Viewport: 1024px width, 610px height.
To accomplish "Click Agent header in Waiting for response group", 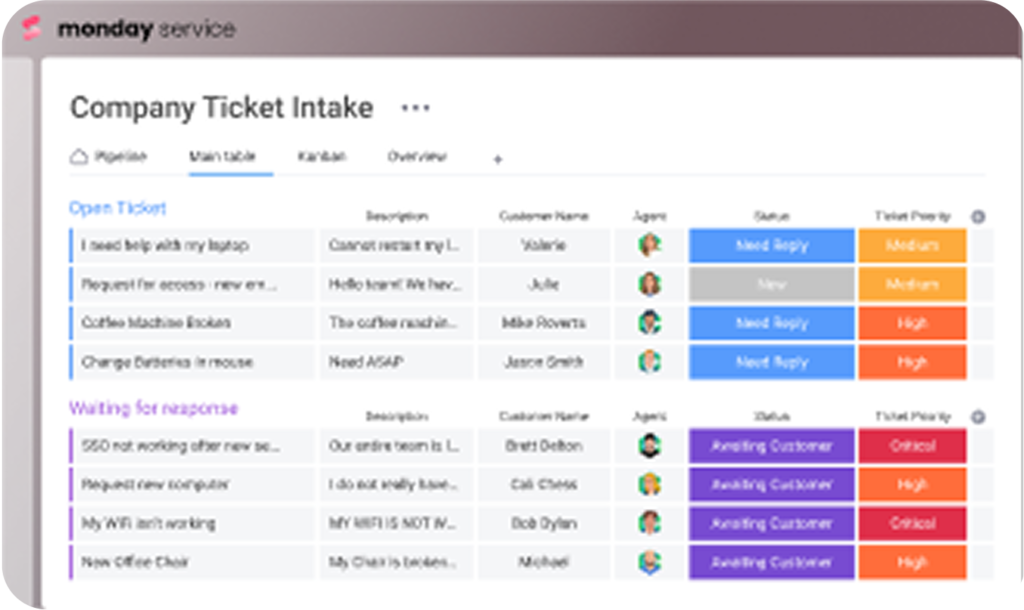I will (x=649, y=416).
